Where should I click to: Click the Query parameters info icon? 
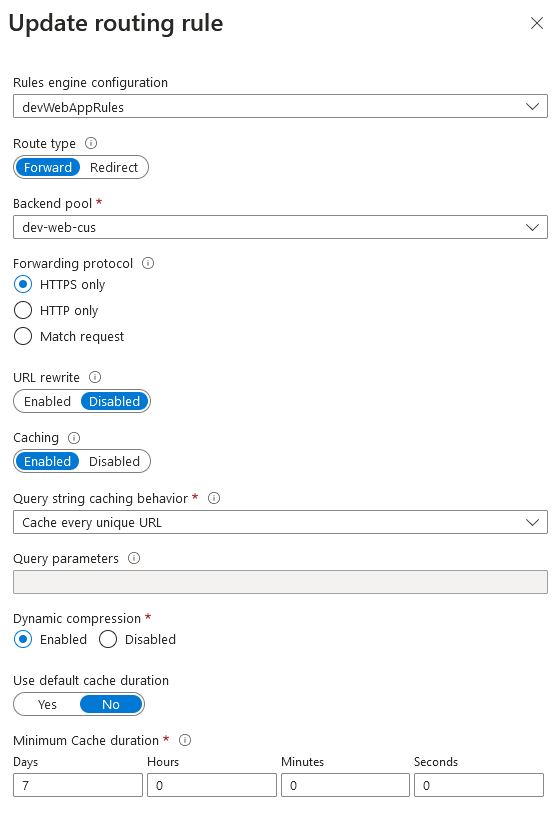[x=134, y=558]
